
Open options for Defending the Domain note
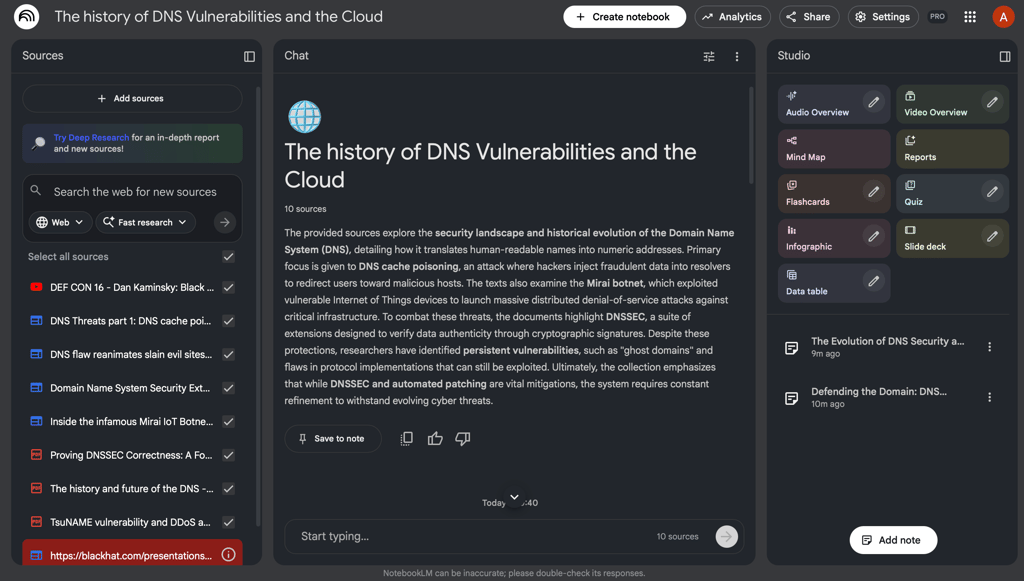[x=989, y=397]
